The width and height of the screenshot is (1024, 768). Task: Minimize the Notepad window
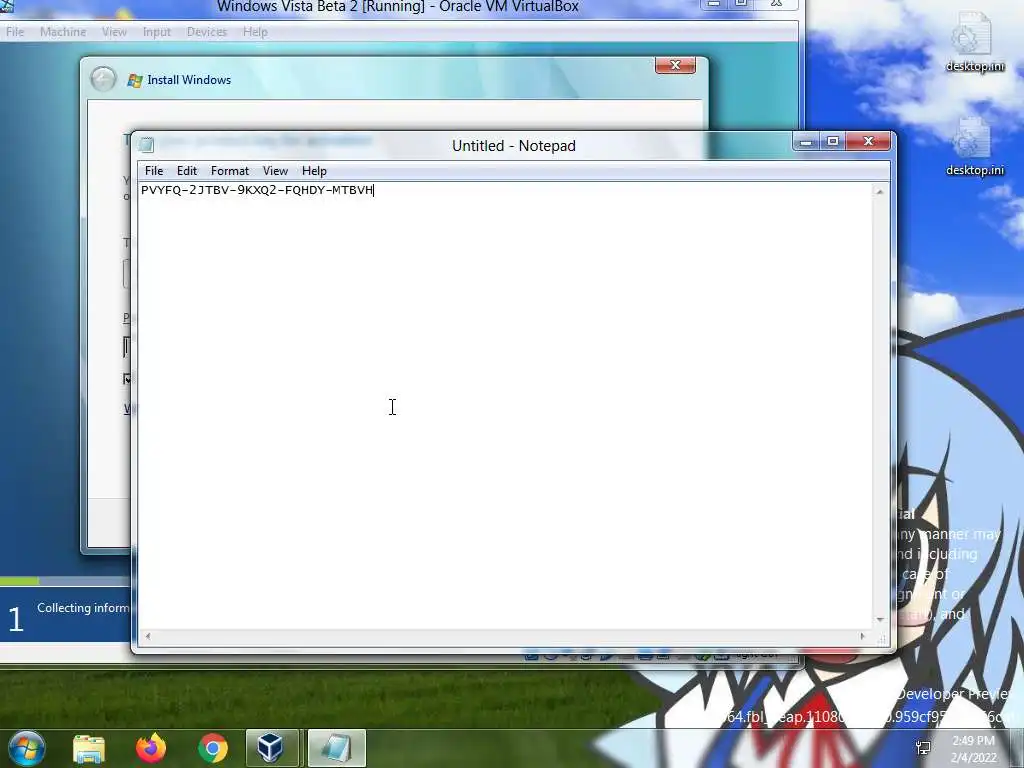[806, 141]
